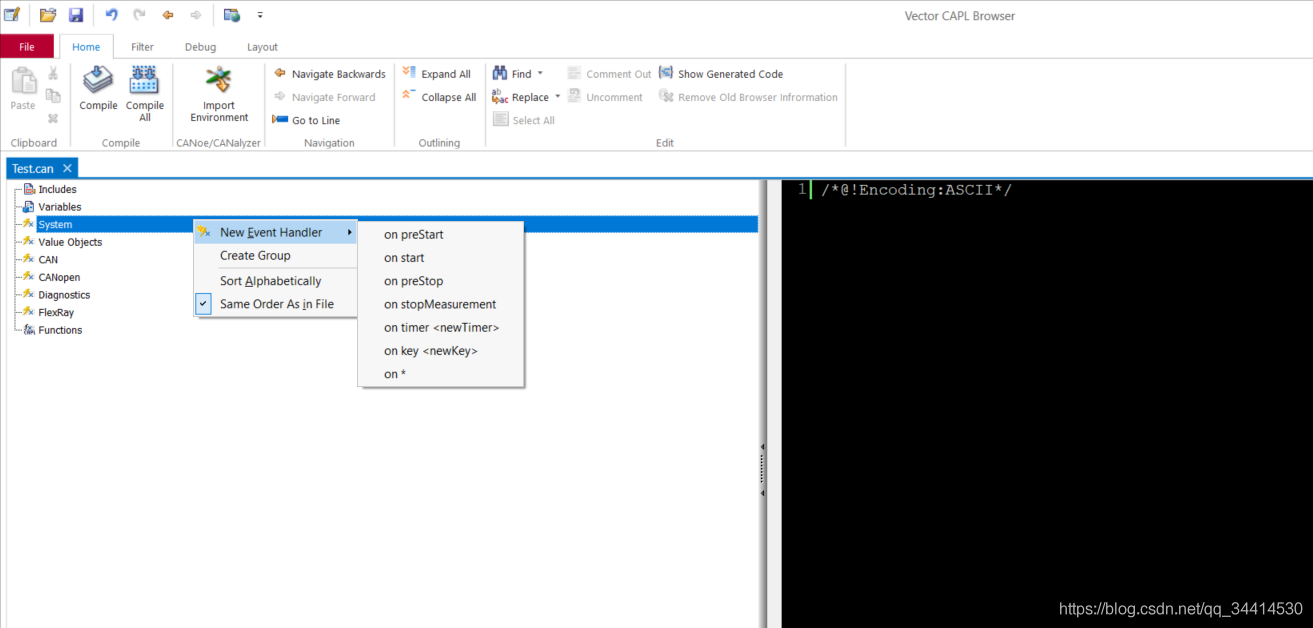Click the Find binoculars button
The width and height of the screenshot is (1313, 628).
pyautogui.click(x=512, y=74)
